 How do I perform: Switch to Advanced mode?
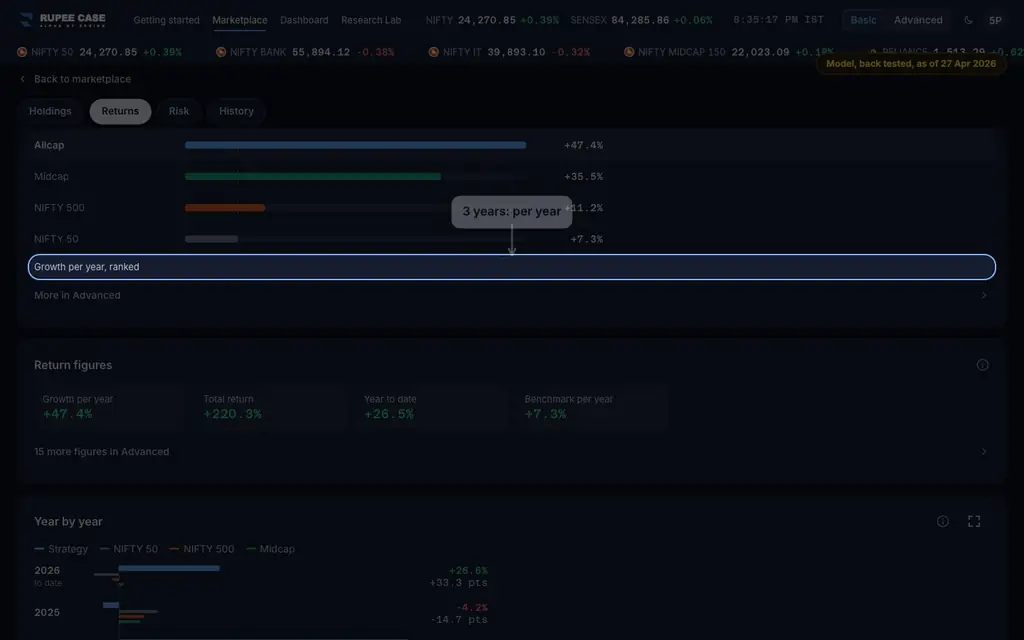(x=918, y=20)
